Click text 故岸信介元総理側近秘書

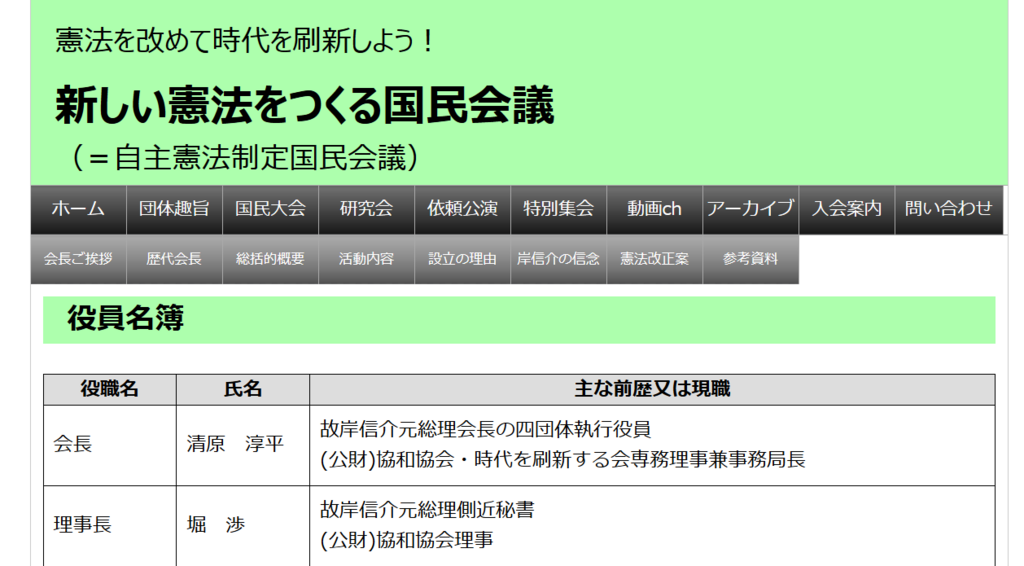(427, 510)
